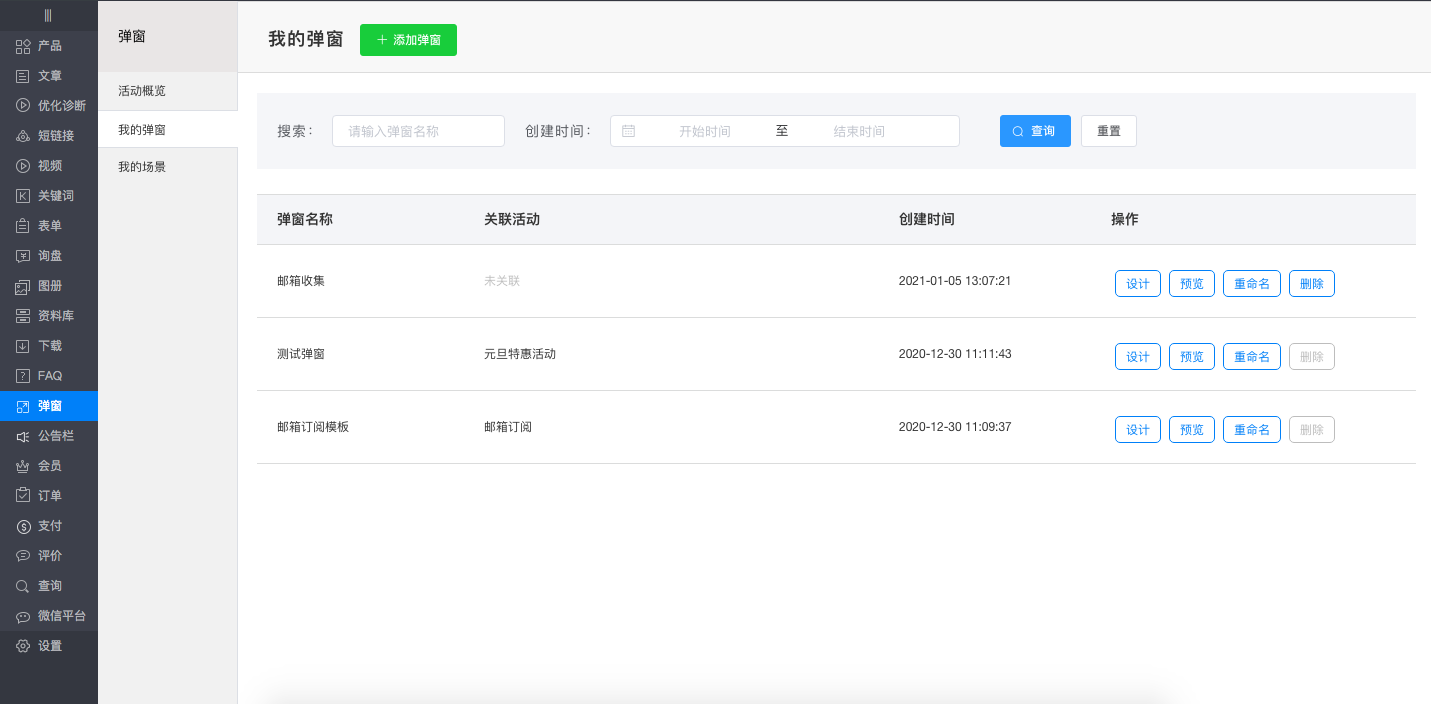Click the Payment (支付) dollar icon

23,526
